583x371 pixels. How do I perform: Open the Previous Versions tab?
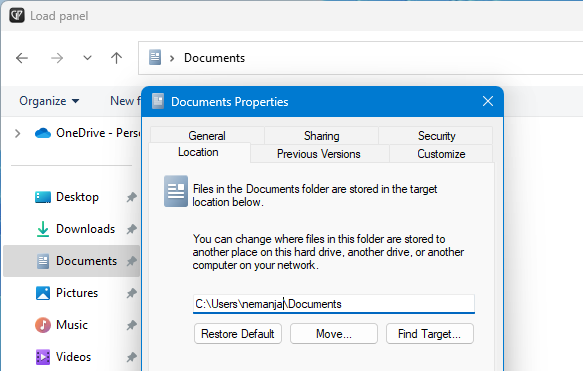click(x=319, y=154)
